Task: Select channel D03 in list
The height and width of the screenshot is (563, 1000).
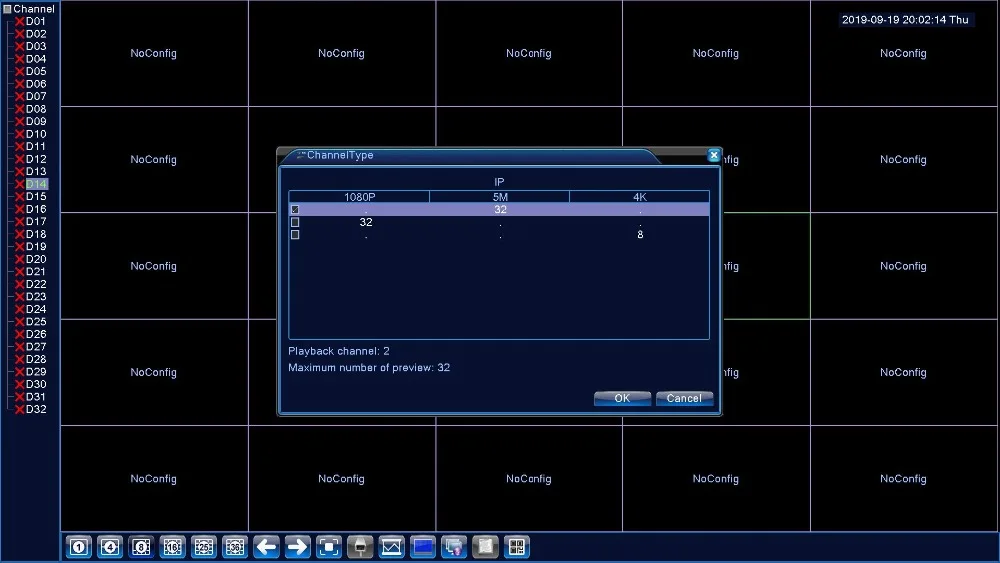Action: (36, 47)
